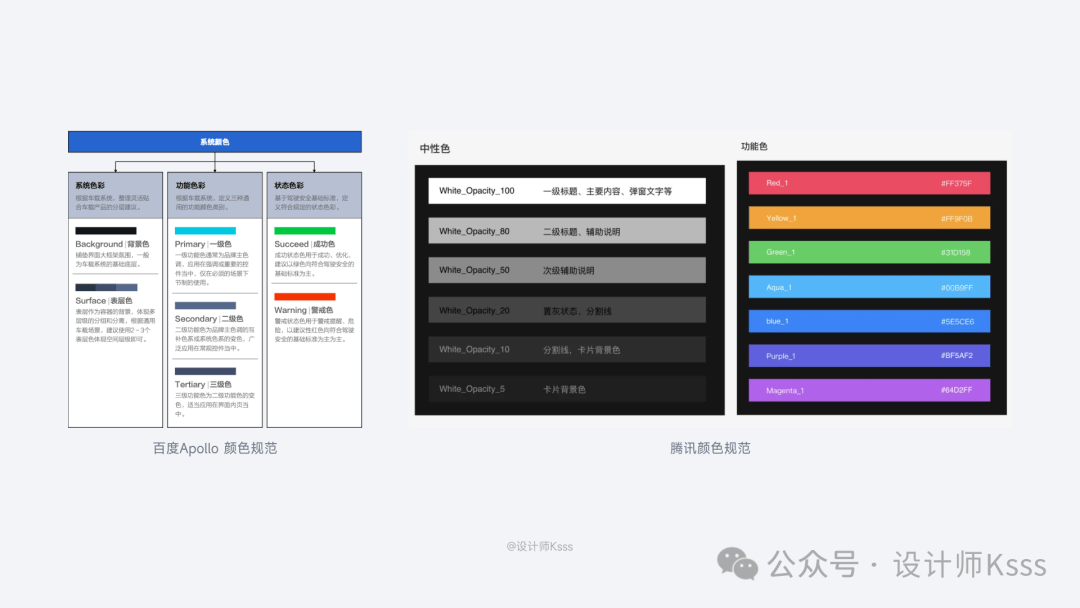Select the White_Opacity_100 bar
Image resolution: width=1080 pixels, height=608 pixels.
tap(567, 191)
